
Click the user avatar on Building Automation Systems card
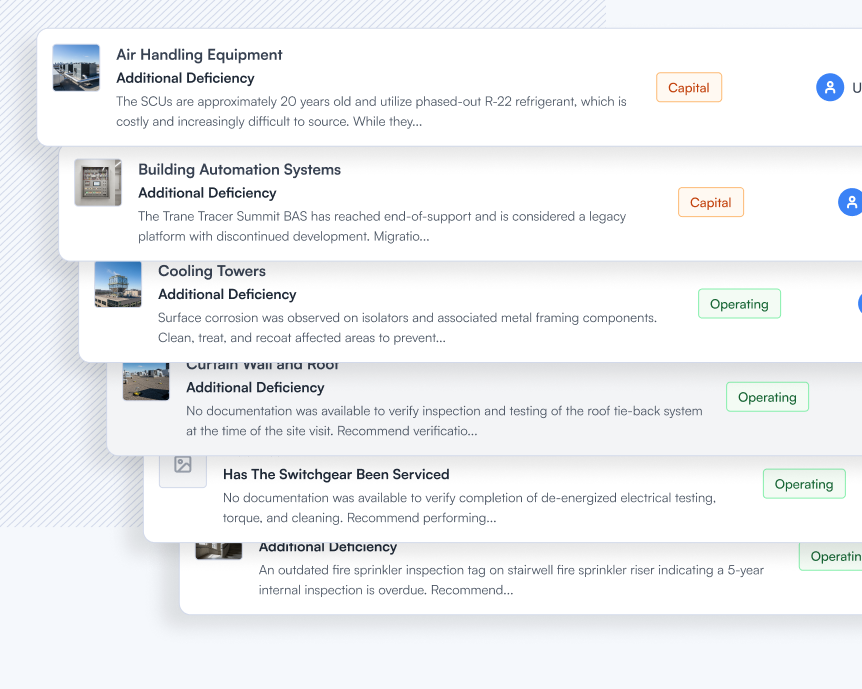pos(850,202)
